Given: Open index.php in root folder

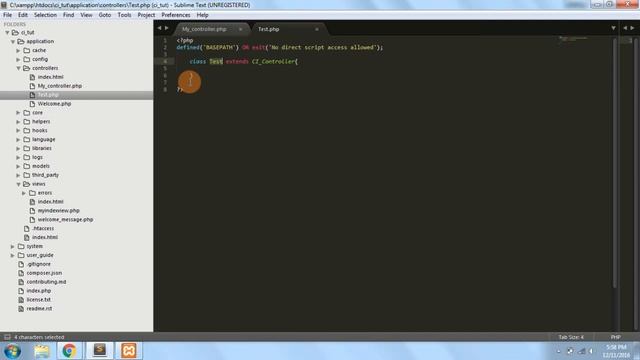Looking at the screenshot, I should pyautogui.click(x=38, y=291).
